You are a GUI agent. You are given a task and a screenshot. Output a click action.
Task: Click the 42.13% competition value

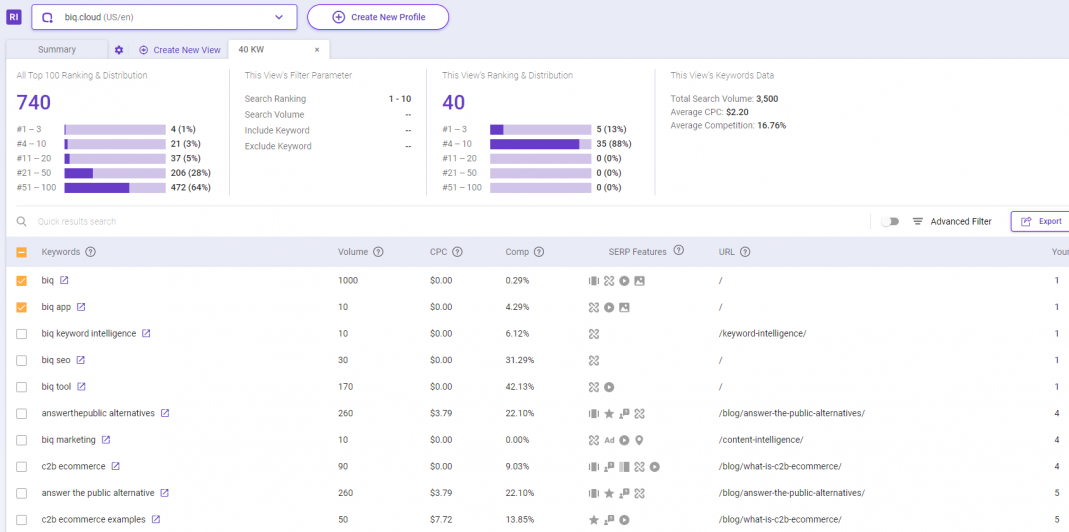click(520, 387)
